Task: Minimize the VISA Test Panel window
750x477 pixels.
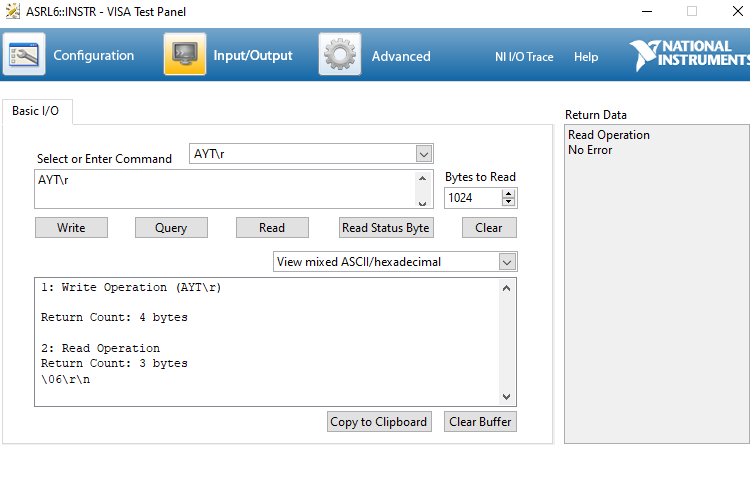Action: 647,11
